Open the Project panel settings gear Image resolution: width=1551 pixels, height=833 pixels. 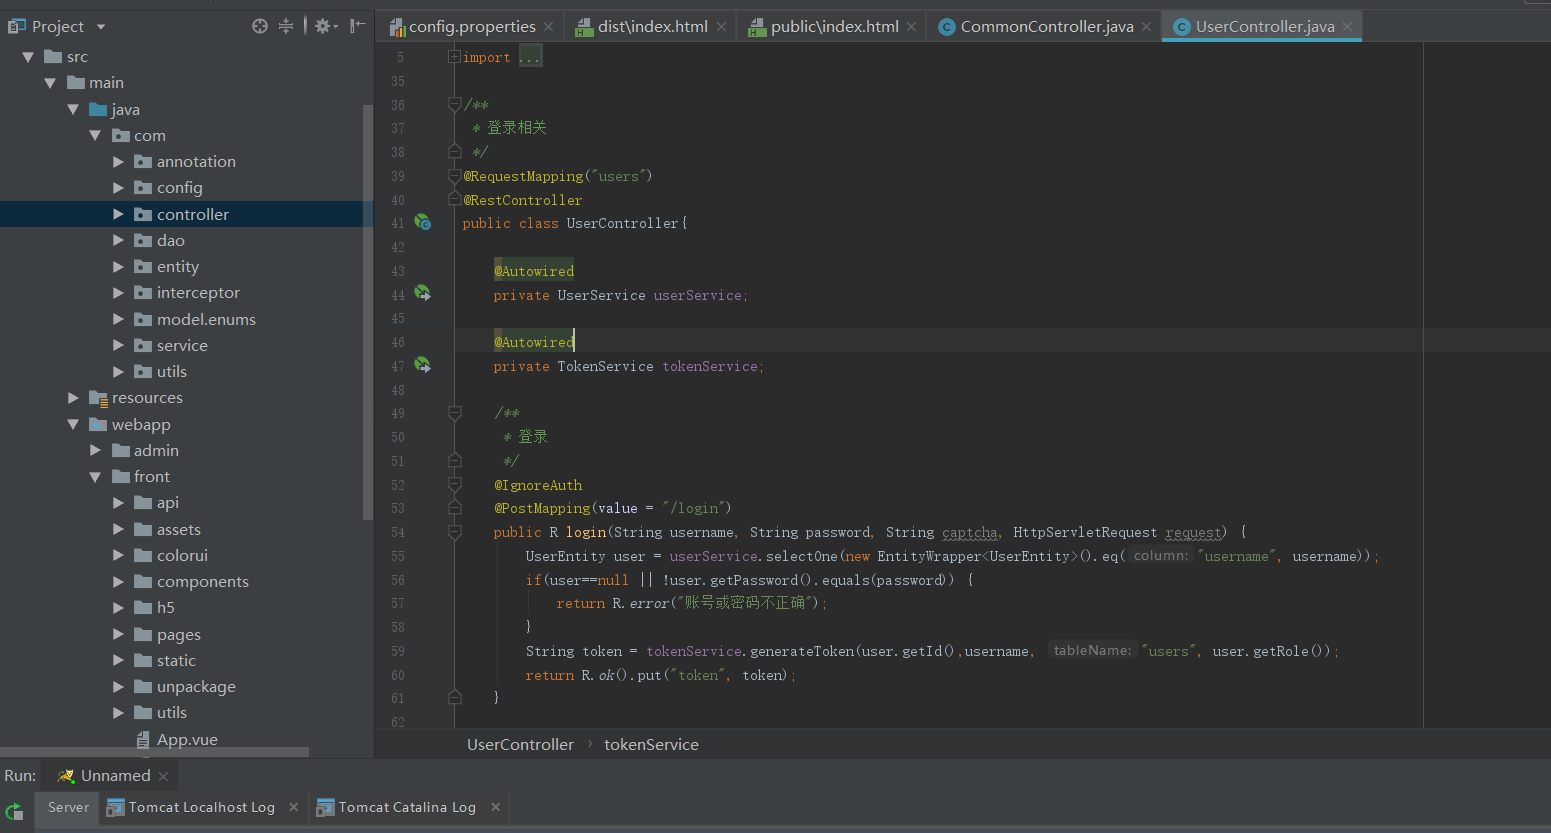(x=324, y=26)
